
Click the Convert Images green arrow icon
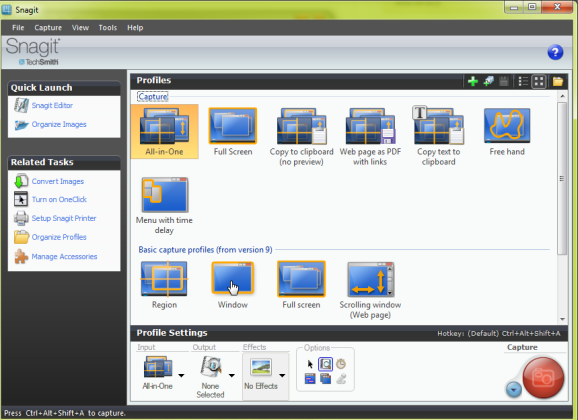click(21, 181)
